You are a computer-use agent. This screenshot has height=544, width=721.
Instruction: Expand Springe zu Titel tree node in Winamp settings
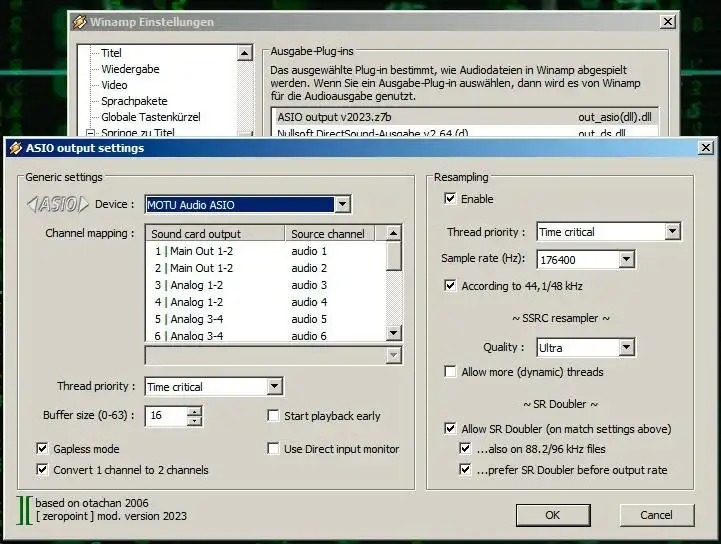(90, 133)
